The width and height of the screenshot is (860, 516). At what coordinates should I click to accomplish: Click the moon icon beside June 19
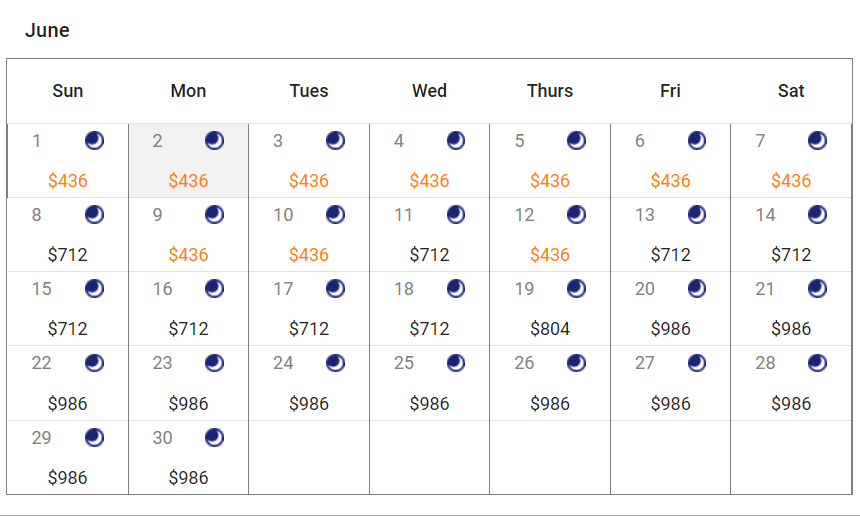click(576, 289)
